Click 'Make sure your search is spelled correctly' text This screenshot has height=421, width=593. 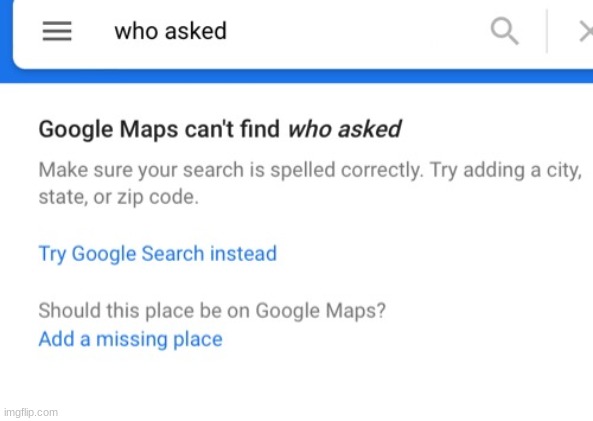tap(230, 170)
